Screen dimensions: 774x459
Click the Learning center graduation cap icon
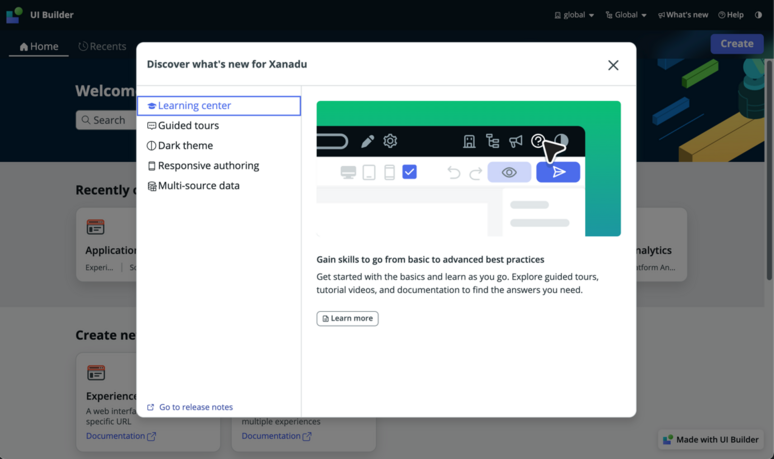tap(152, 106)
